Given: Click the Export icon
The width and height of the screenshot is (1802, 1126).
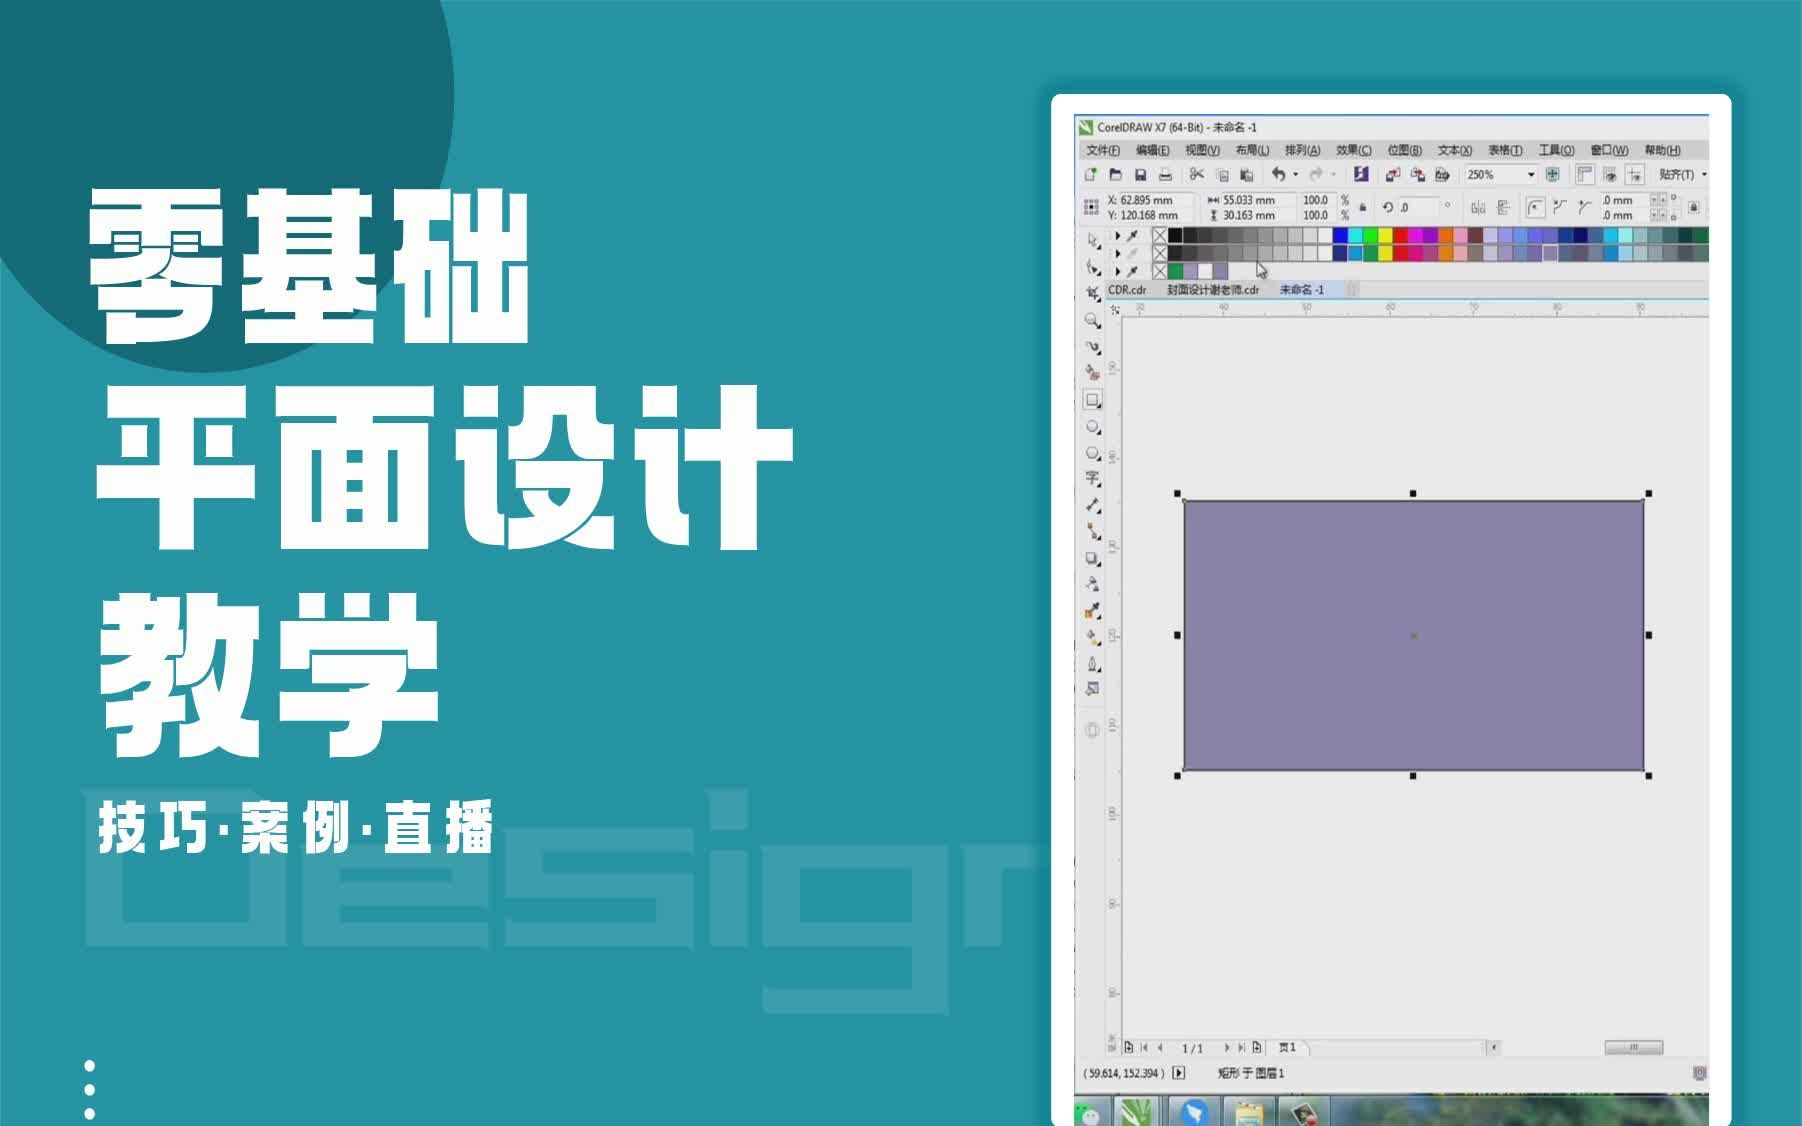Looking at the screenshot, I should click(1417, 174).
